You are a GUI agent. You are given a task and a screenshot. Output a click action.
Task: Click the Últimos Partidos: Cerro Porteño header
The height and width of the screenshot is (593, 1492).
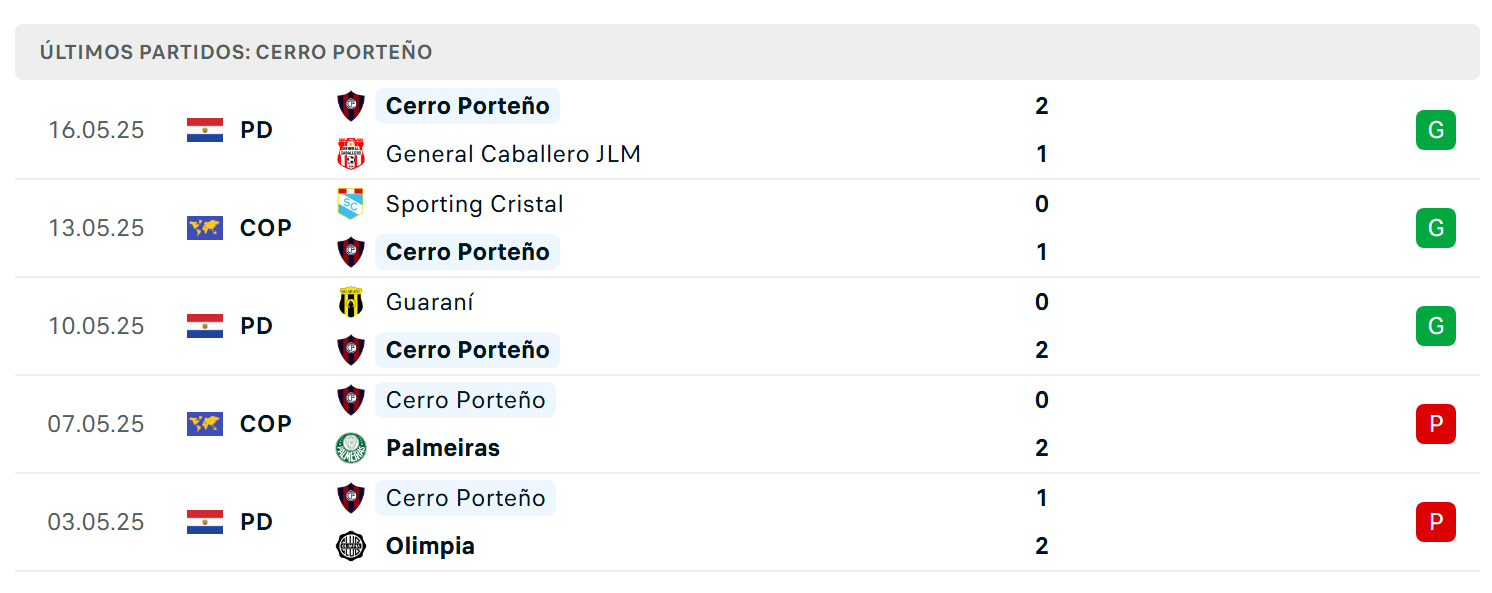pos(236,52)
